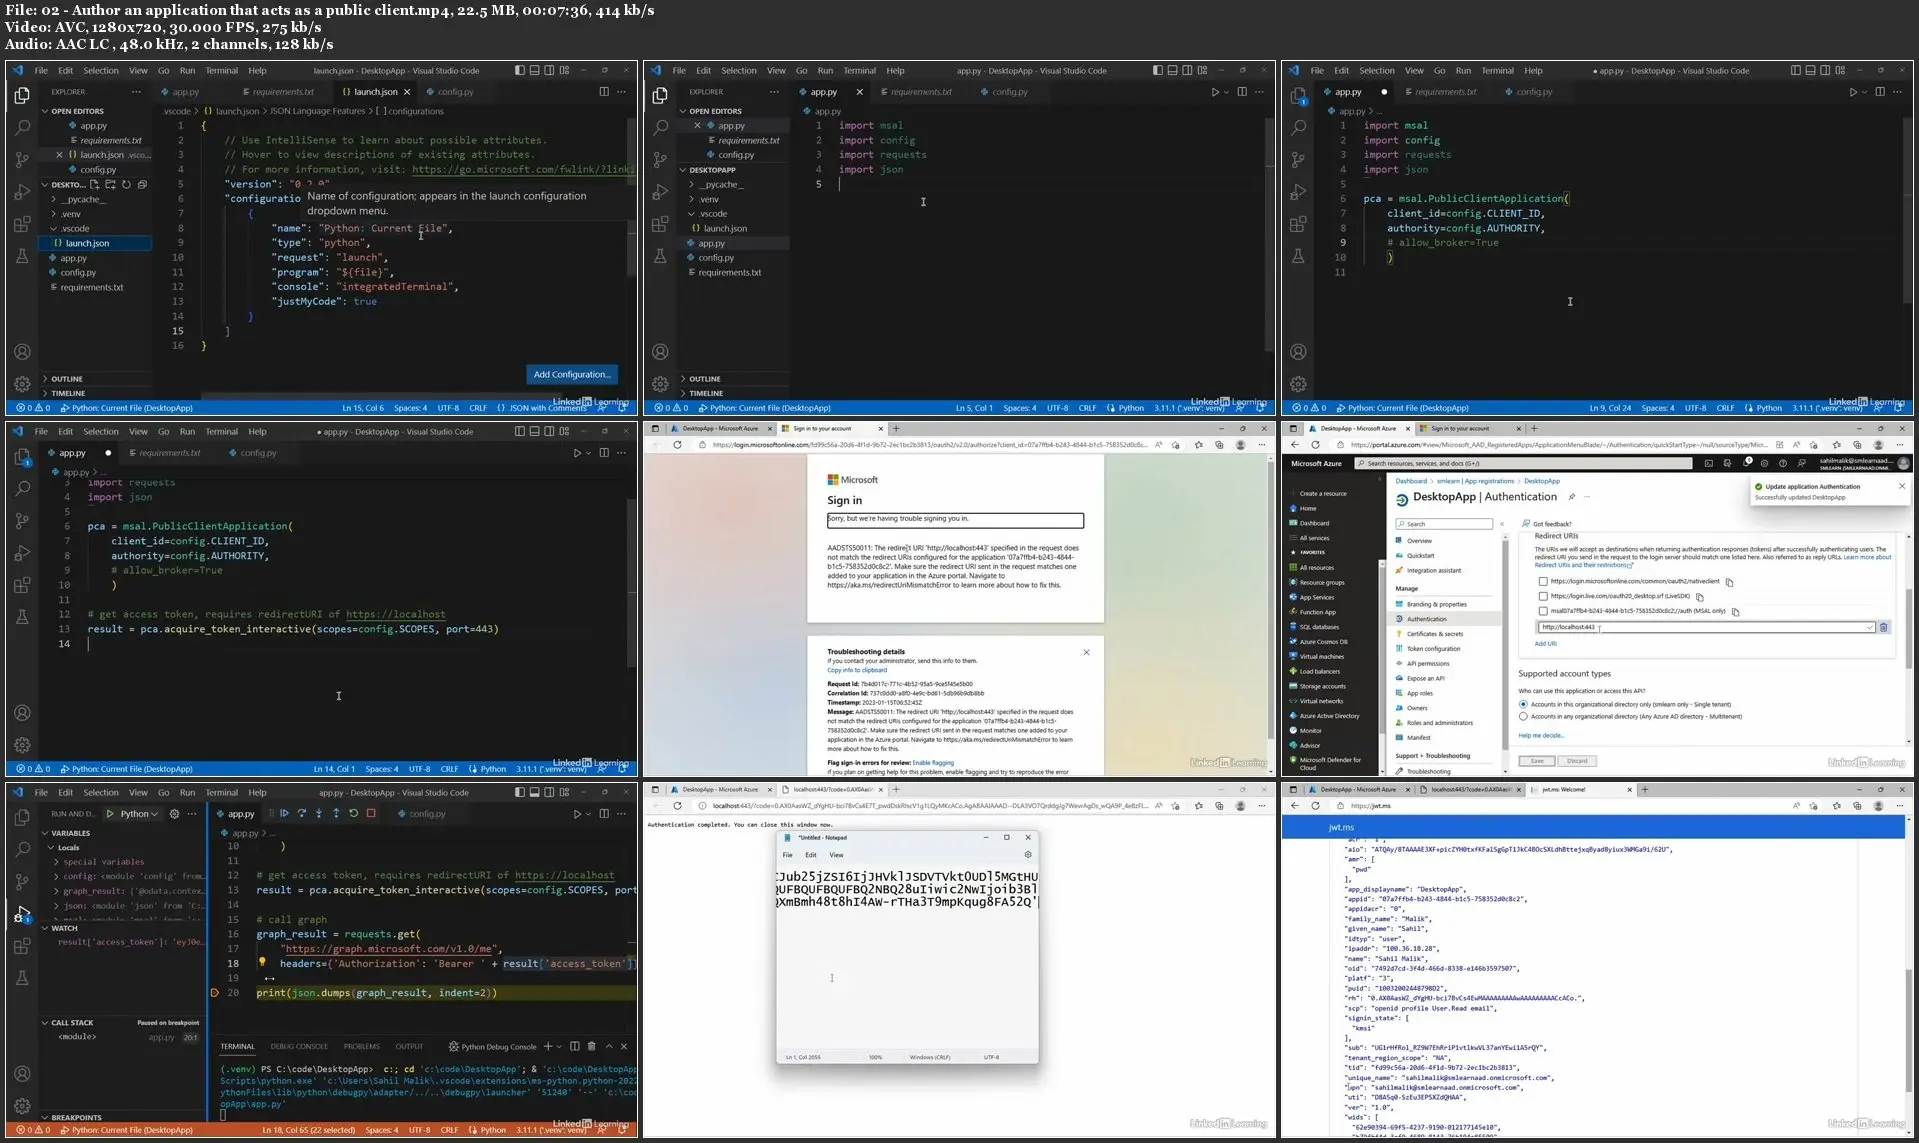Dismiss the Update application Authentication notification
Image resolution: width=1919 pixels, height=1143 pixels.
[1901, 486]
